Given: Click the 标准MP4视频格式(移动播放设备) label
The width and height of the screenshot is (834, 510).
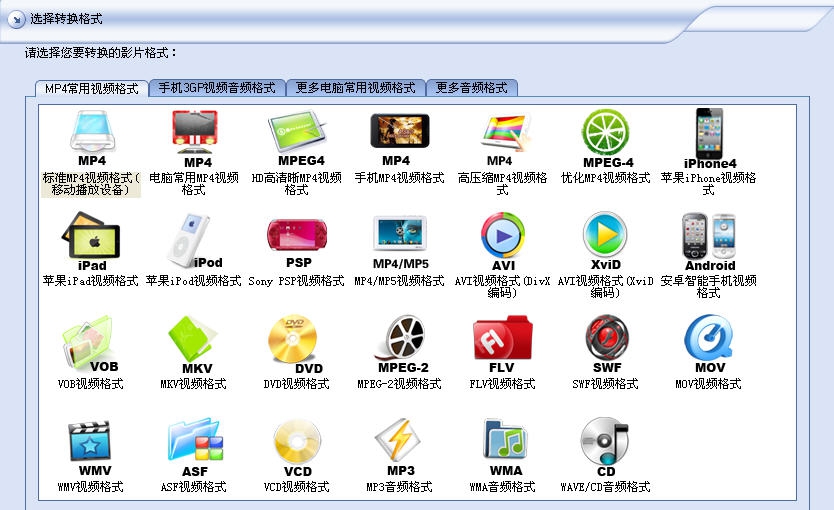Looking at the screenshot, I should 91,183.
